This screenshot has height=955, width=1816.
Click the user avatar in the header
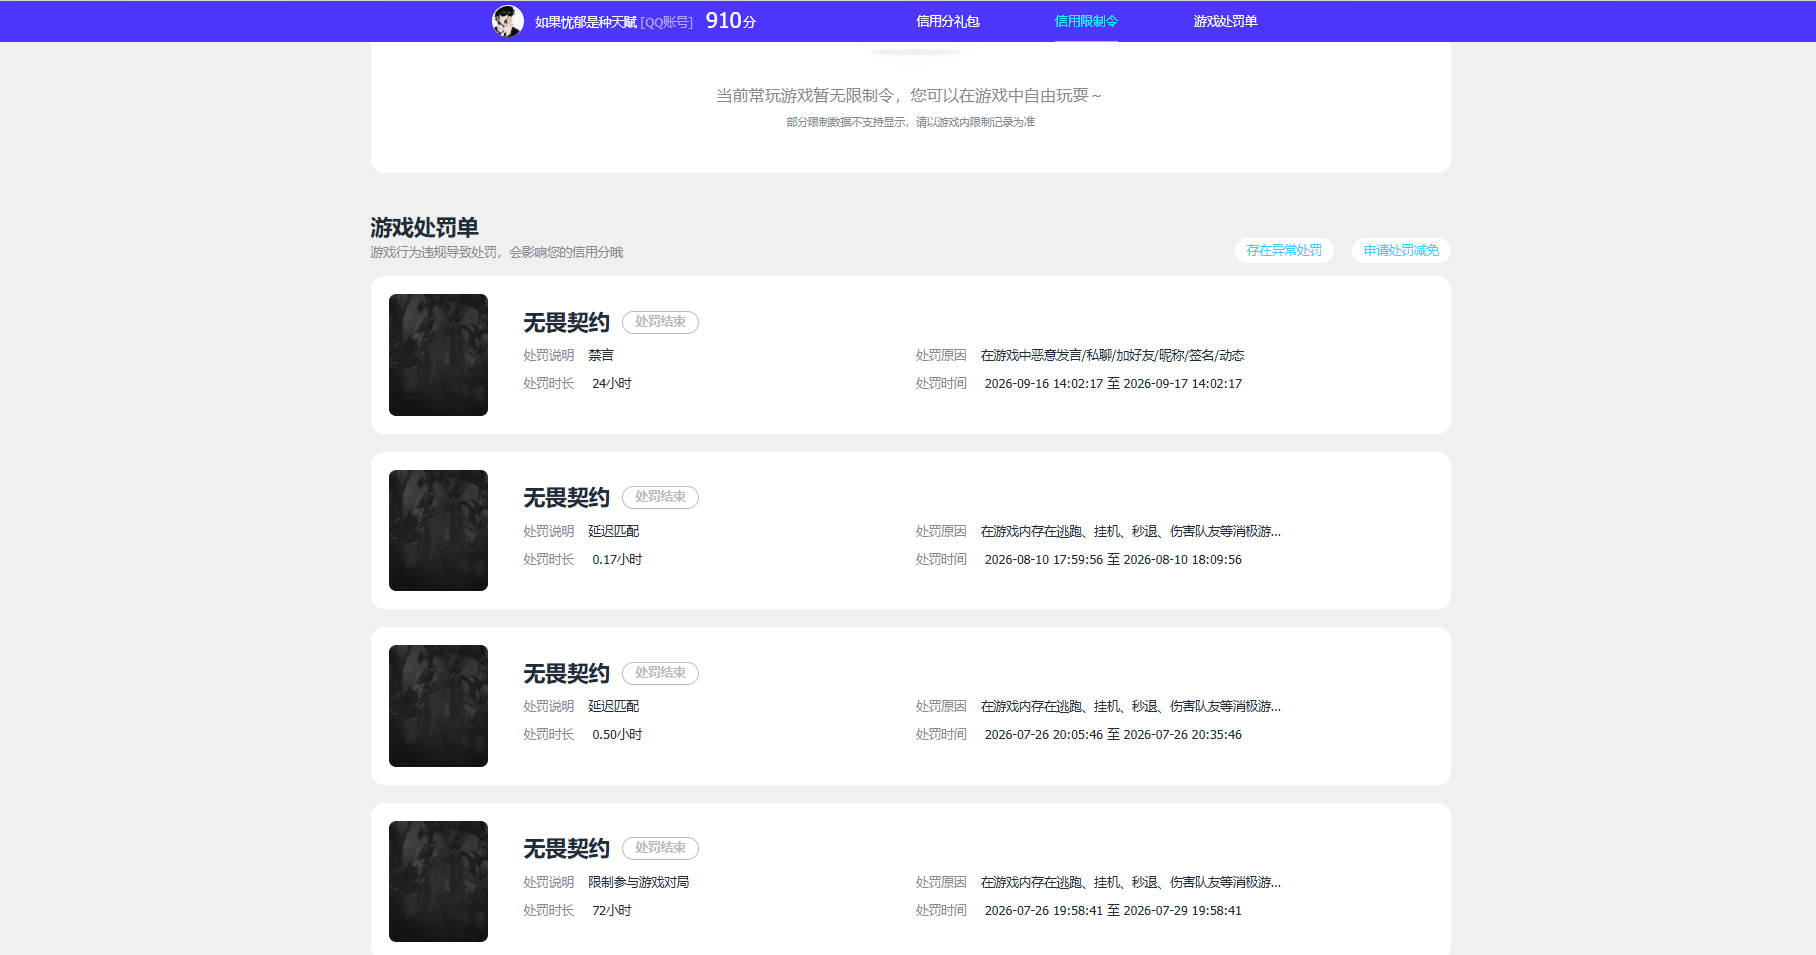click(508, 21)
